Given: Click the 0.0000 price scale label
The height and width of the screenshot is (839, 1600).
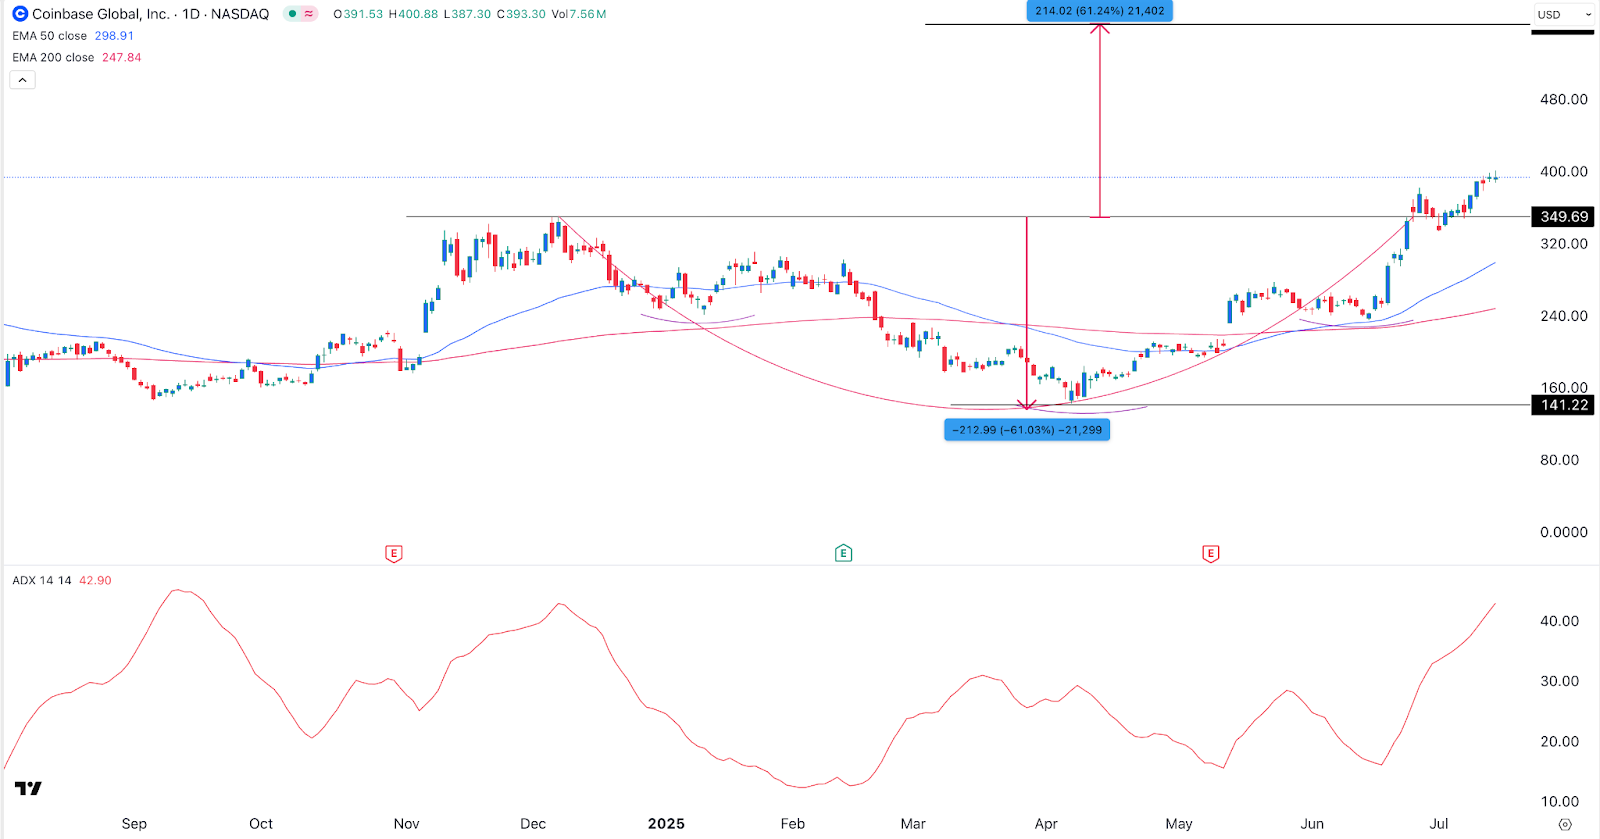Looking at the screenshot, I should tap(1564, 533).
